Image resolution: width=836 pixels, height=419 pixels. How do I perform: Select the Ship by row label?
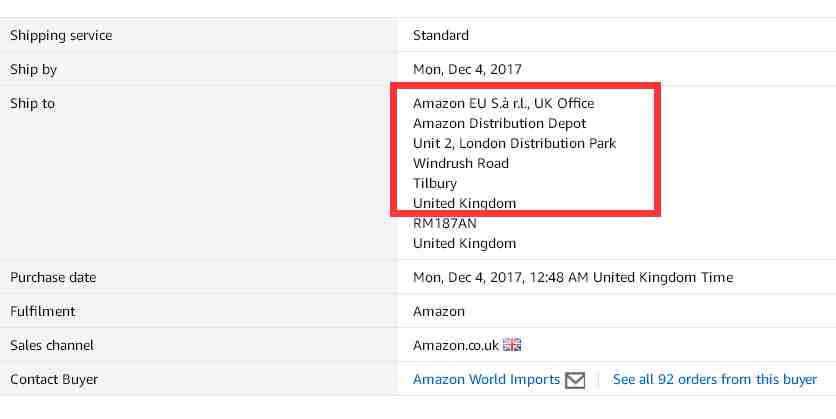pos(33,70)
